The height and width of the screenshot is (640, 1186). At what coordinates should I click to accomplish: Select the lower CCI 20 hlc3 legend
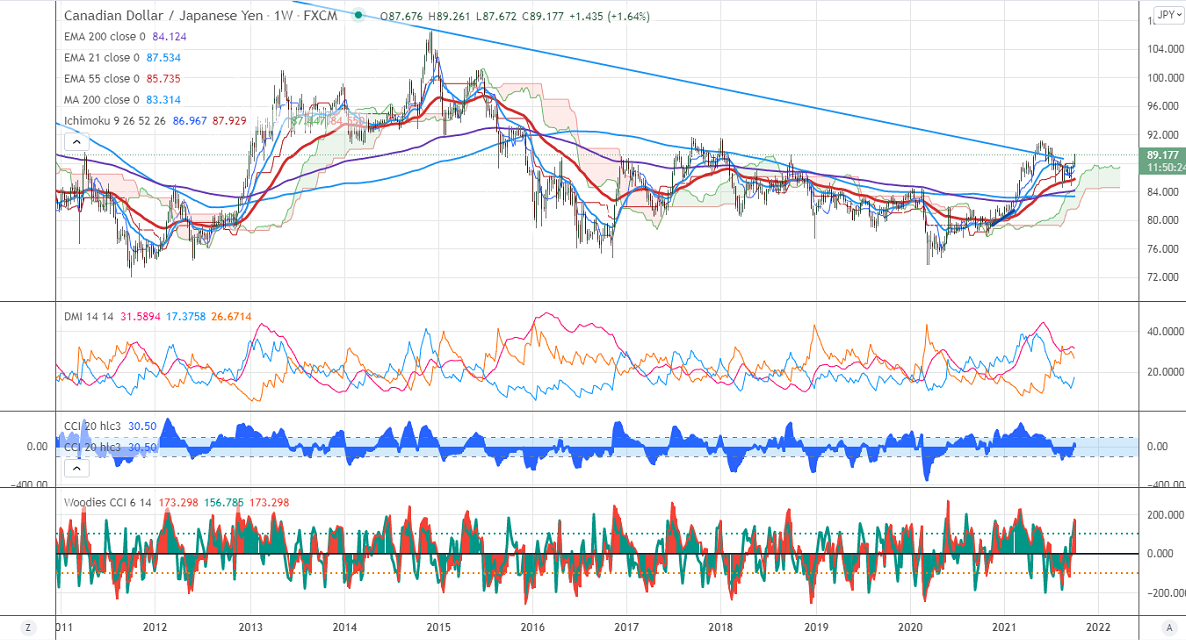coord(92,447)
